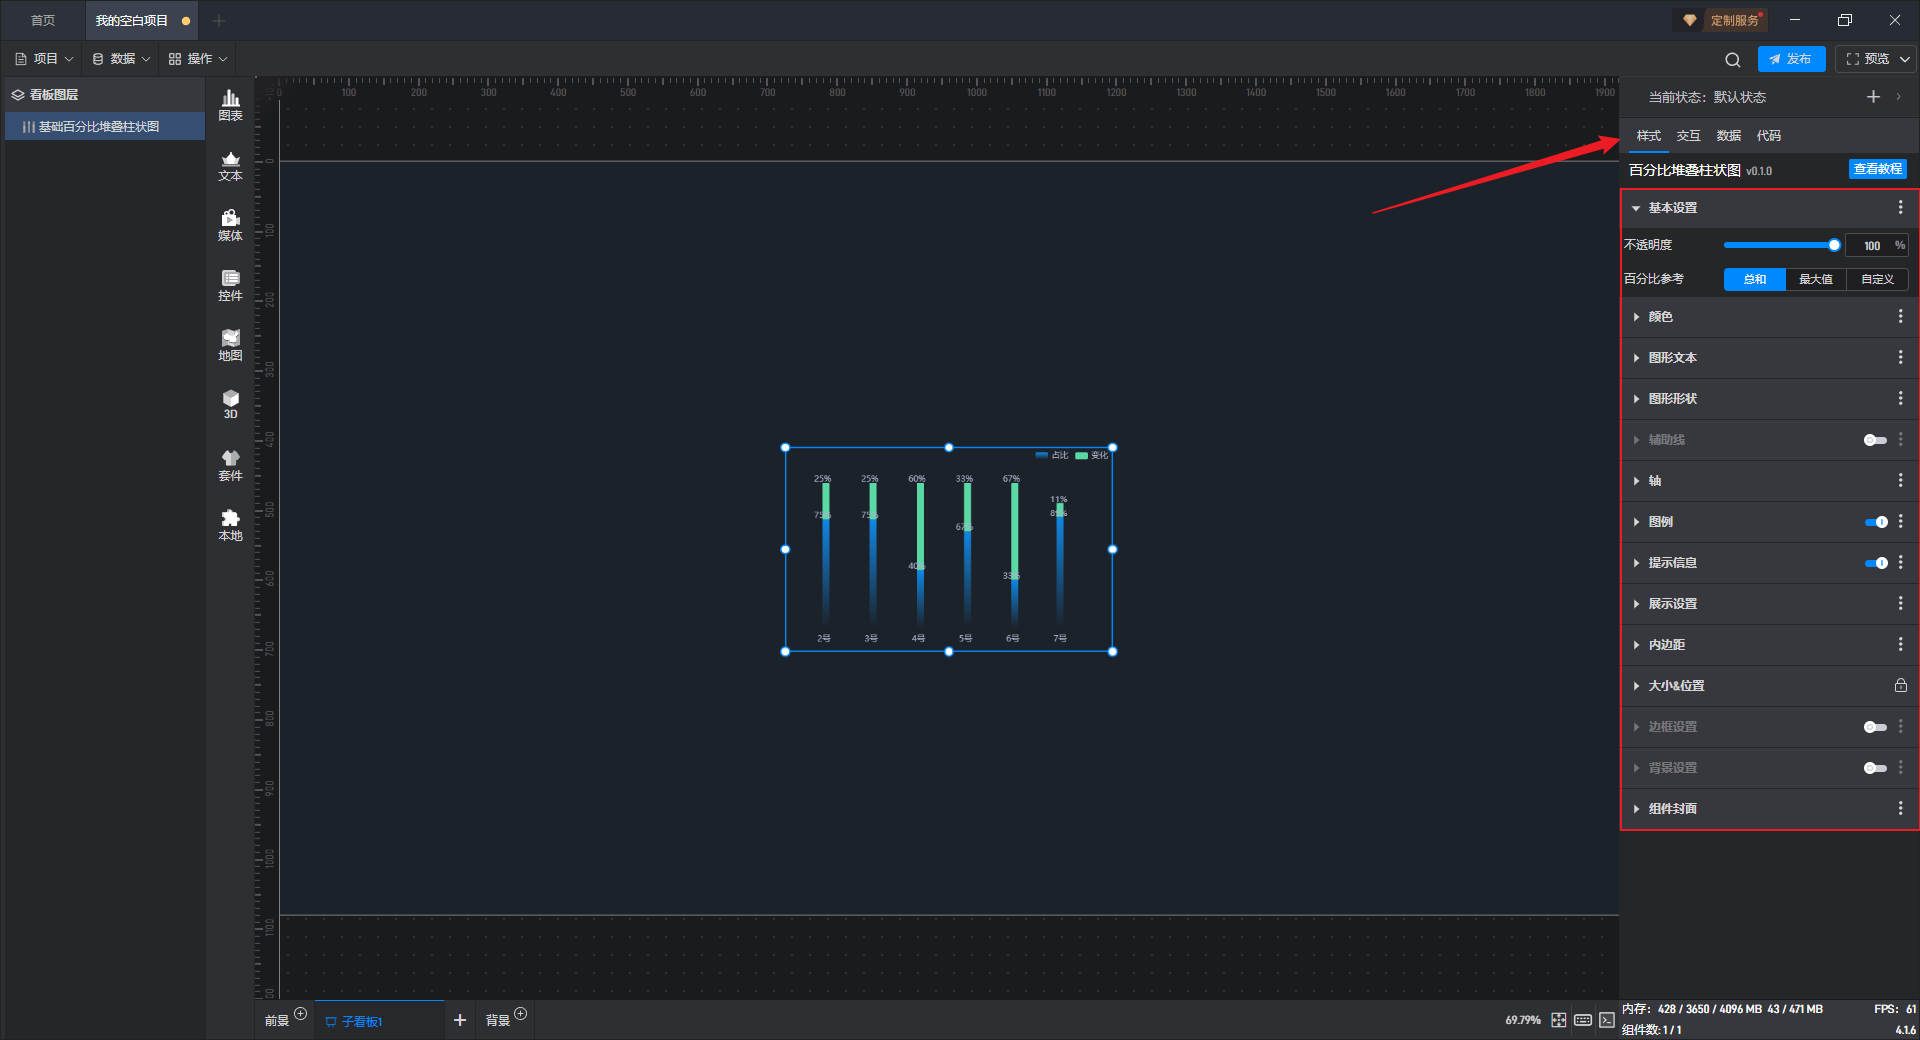
Task: Switch to the 交互 interaction tab
Action: click(x=1688, y=136)
